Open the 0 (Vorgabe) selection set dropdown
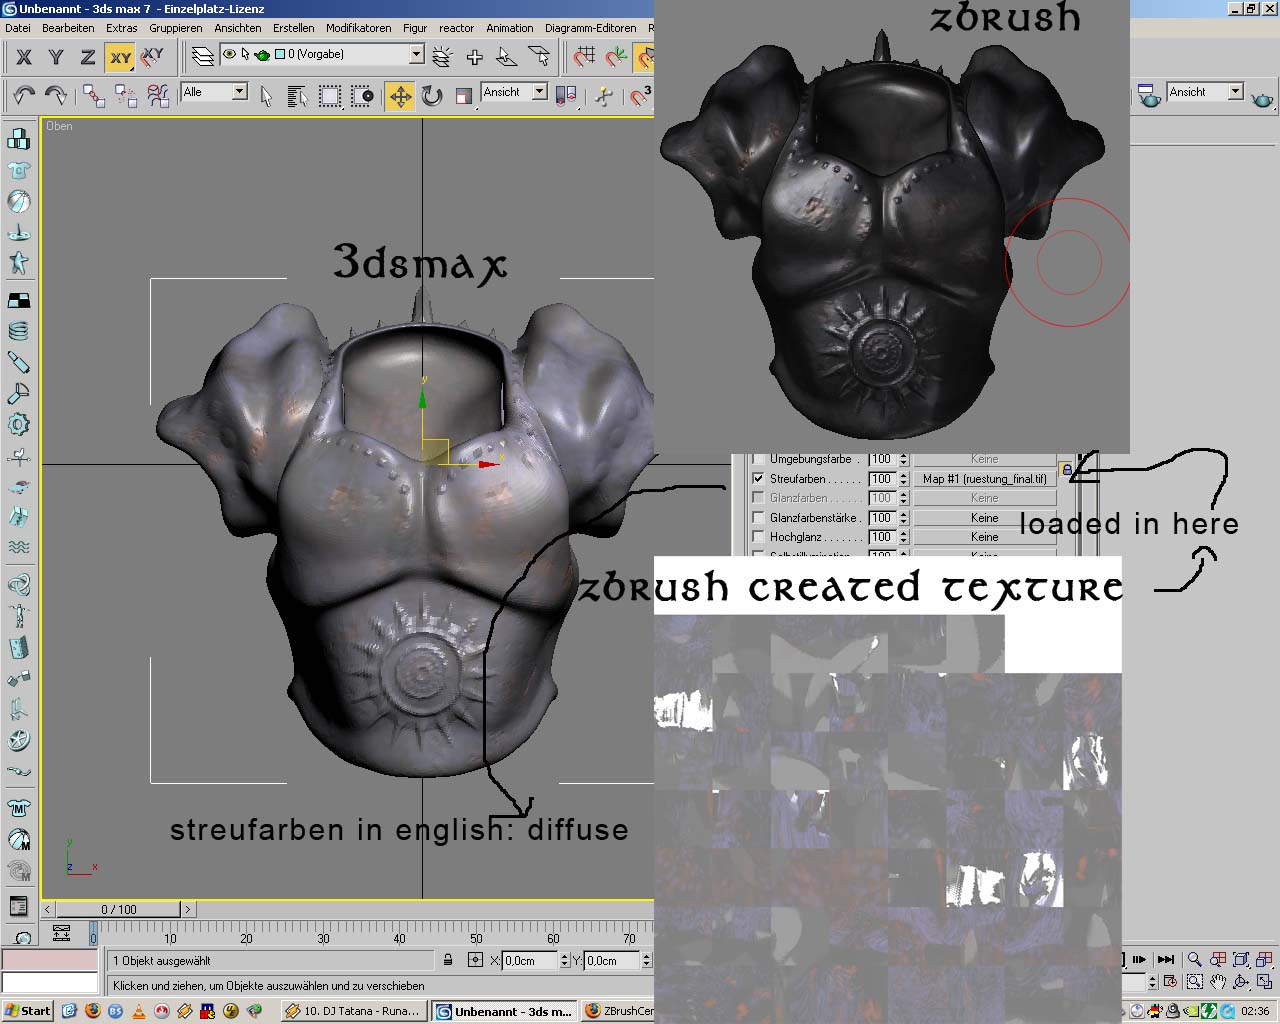Screen dimensions: 1280x1024 [x=417, y=54]
